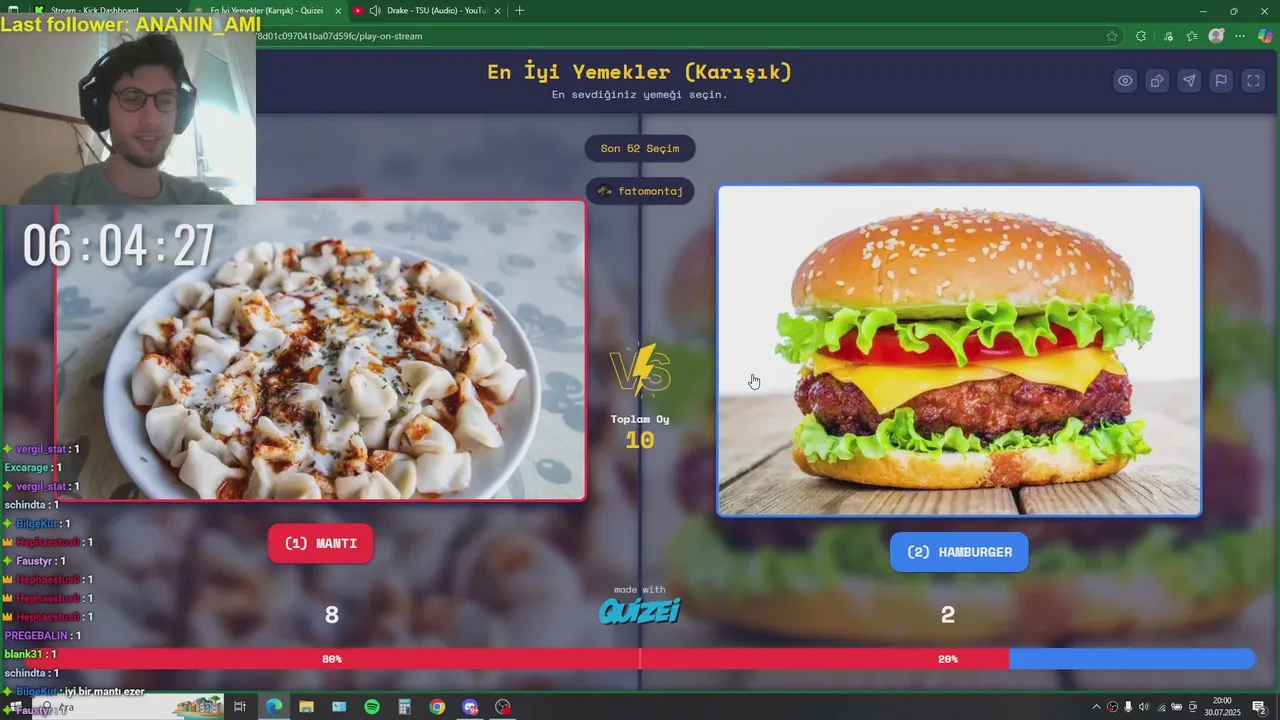
Task: Select the mantı food image
Action: 320,350
